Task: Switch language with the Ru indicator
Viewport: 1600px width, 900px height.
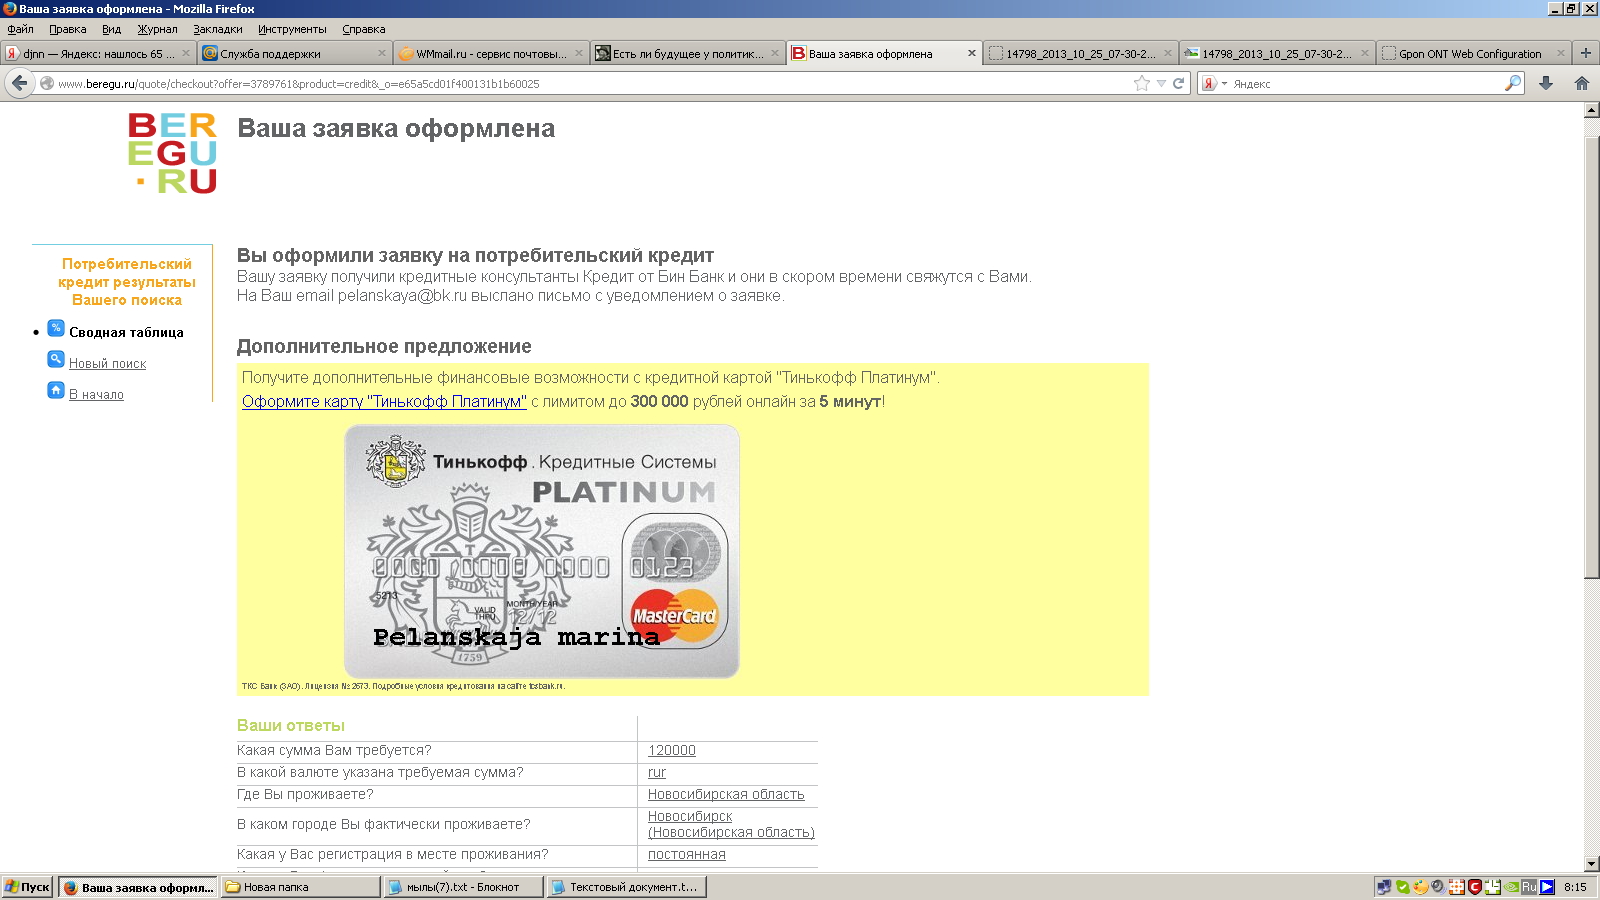Action: pyautogui.click(x=1529, y=887)
